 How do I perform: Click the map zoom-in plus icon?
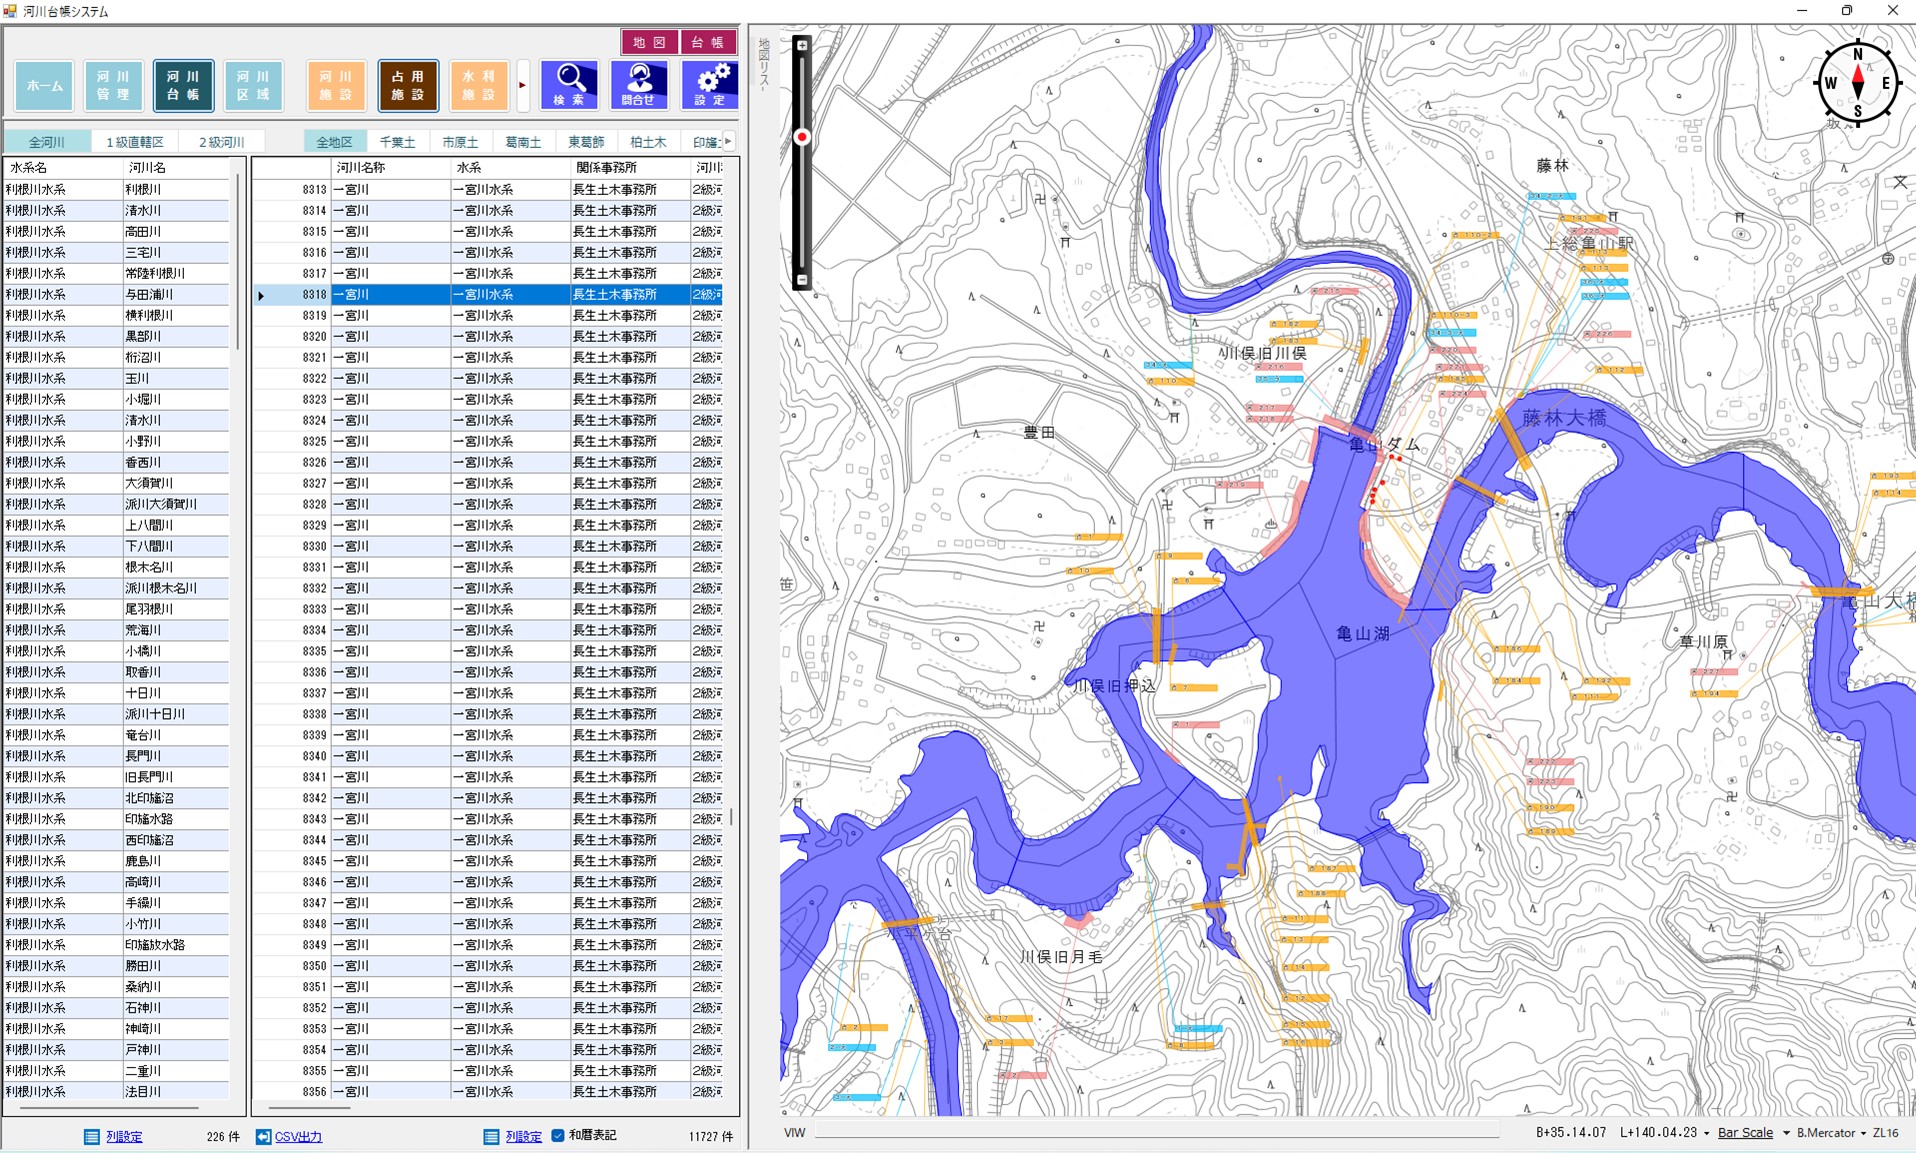coord(802,45)
